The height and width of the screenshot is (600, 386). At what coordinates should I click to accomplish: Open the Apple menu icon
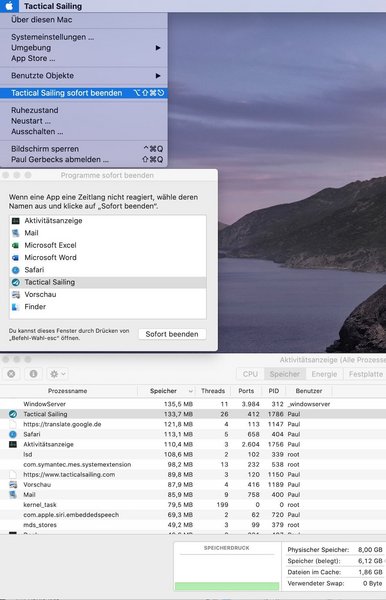coord(9,6)
